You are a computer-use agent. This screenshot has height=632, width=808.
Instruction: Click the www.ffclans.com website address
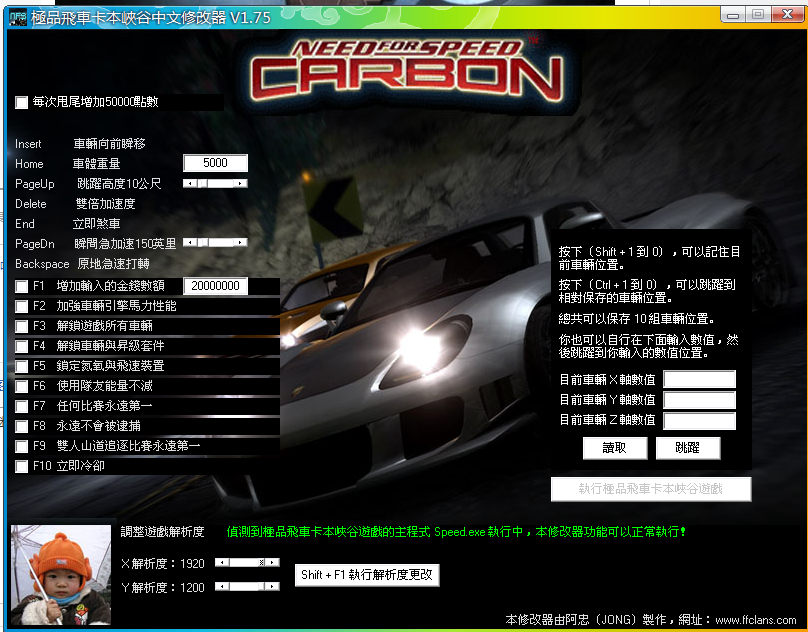[x=755, y=620]
